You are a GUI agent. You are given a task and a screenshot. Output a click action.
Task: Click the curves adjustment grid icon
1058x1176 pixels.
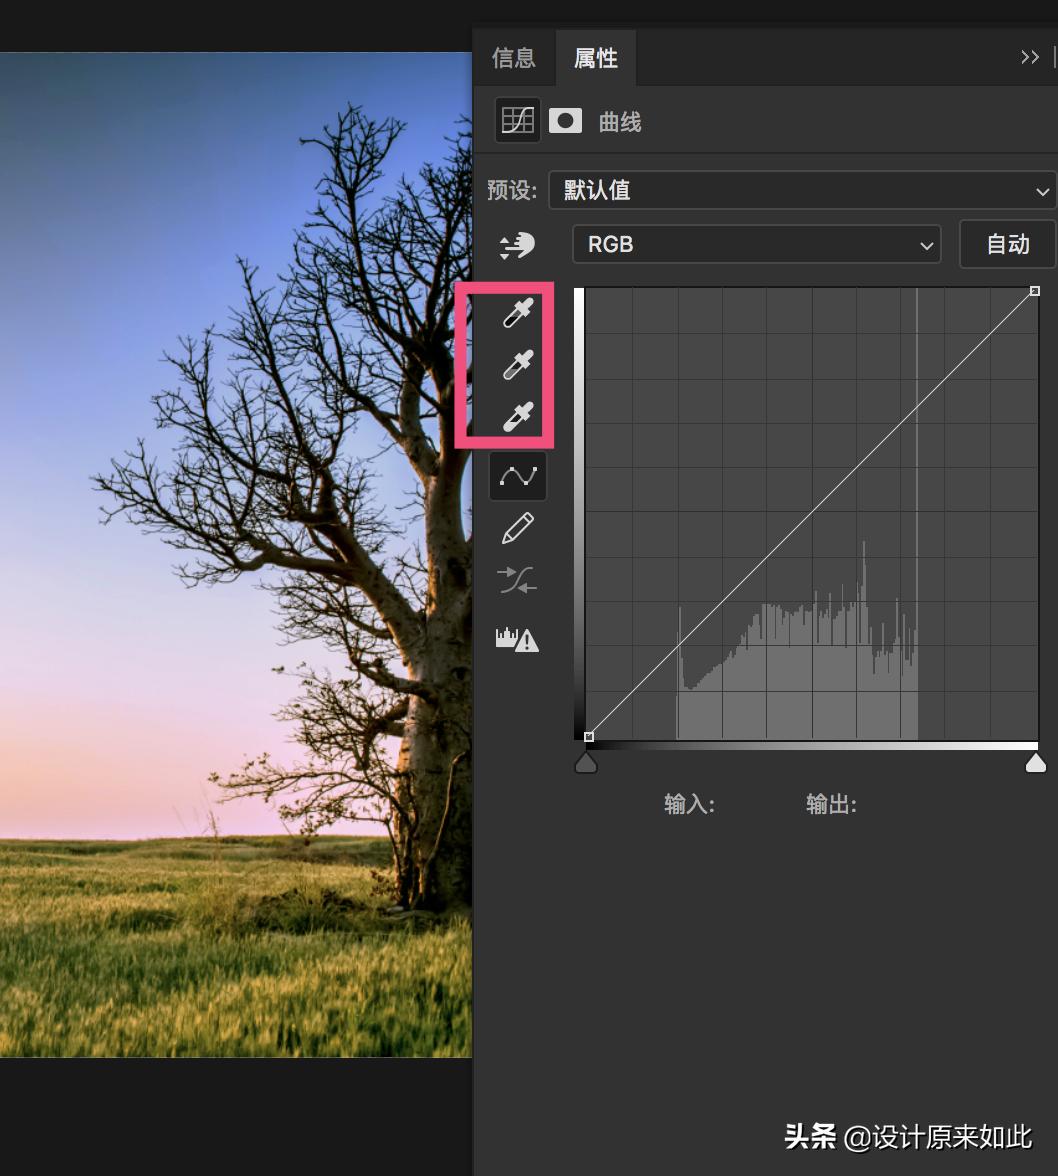(518, 120)
